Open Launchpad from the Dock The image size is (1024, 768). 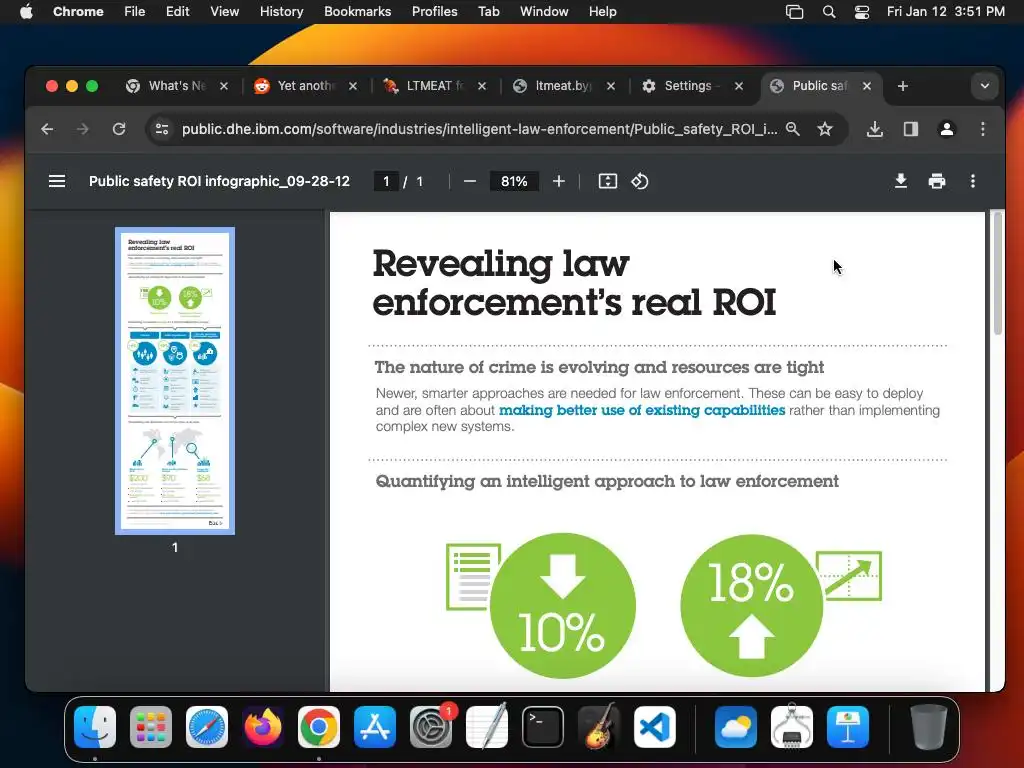[151, 727]
